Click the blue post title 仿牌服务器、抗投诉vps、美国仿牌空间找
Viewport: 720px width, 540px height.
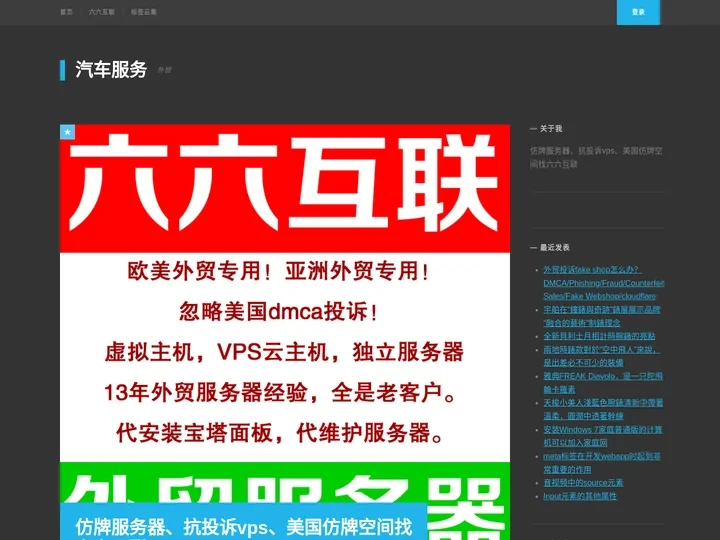click(243, 528)
